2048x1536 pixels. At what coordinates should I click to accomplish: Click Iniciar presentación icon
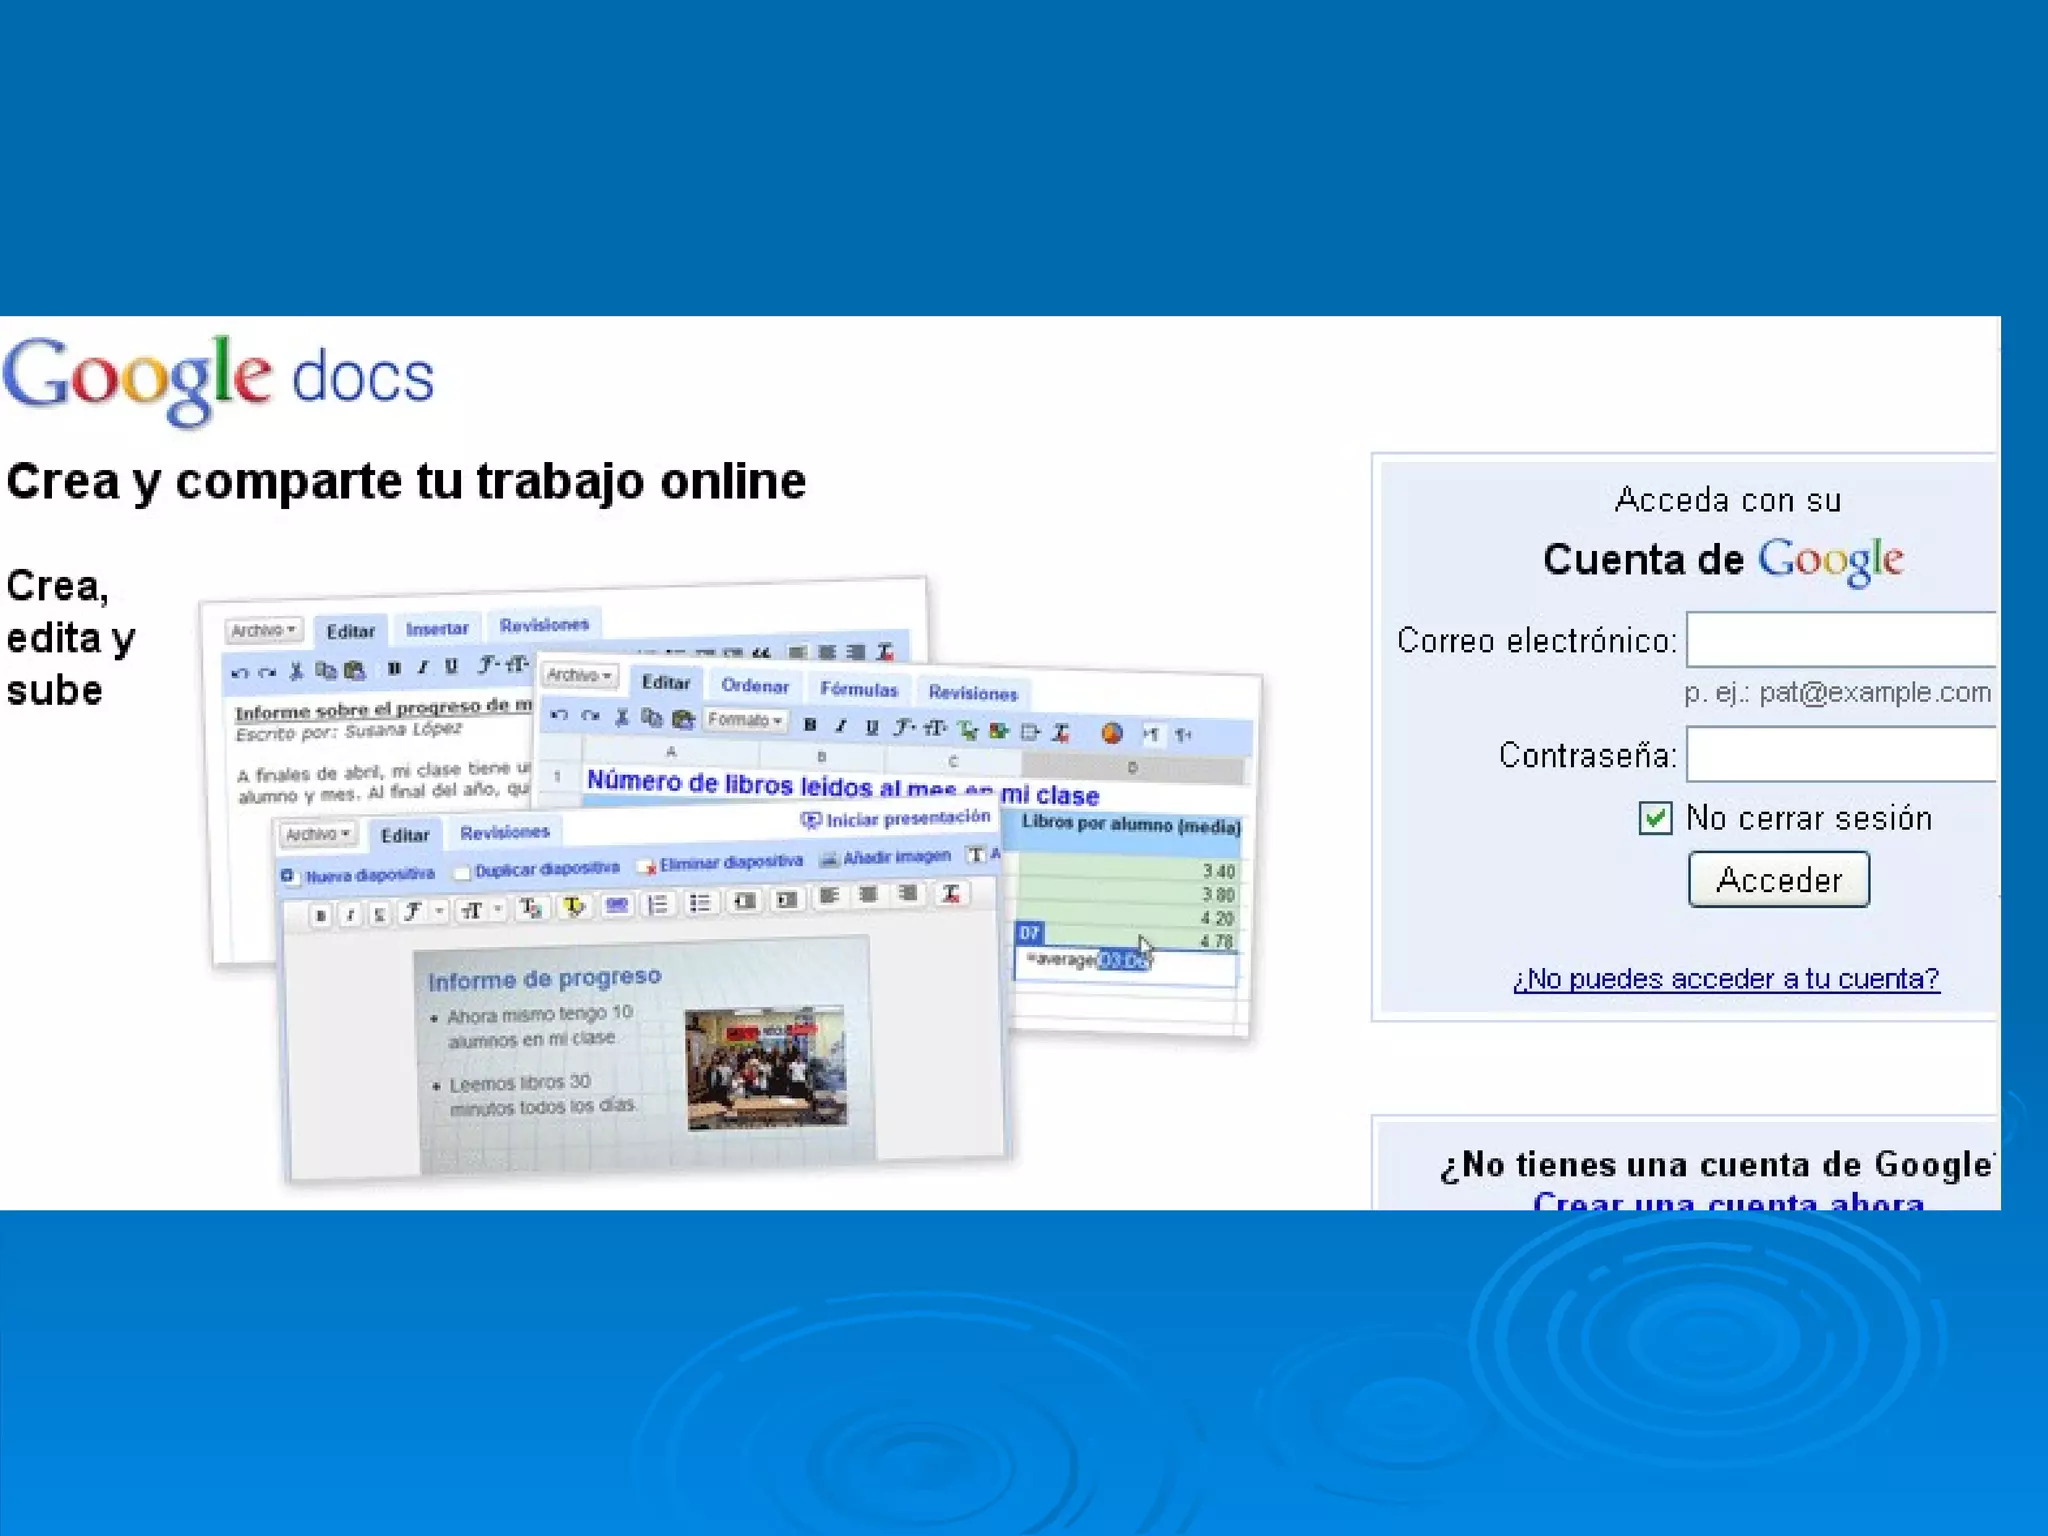pos(810,821)
